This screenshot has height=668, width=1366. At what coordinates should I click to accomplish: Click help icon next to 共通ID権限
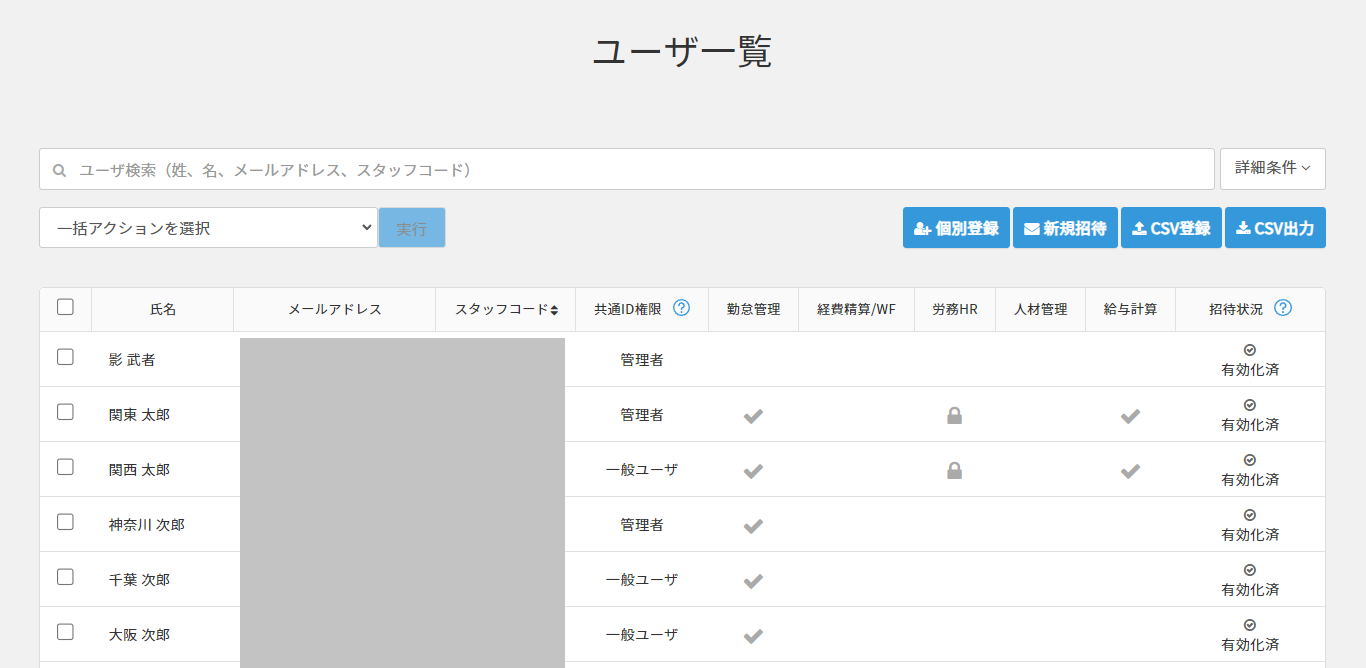point(681,308)
